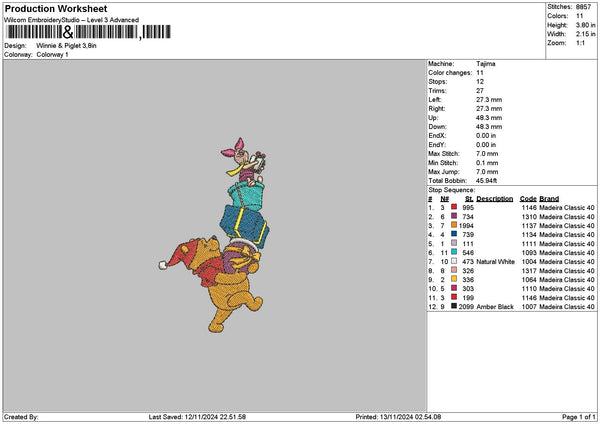
Task: Click the Total Bobbin value '45.94ft'
Action: [x=486, y=181]
